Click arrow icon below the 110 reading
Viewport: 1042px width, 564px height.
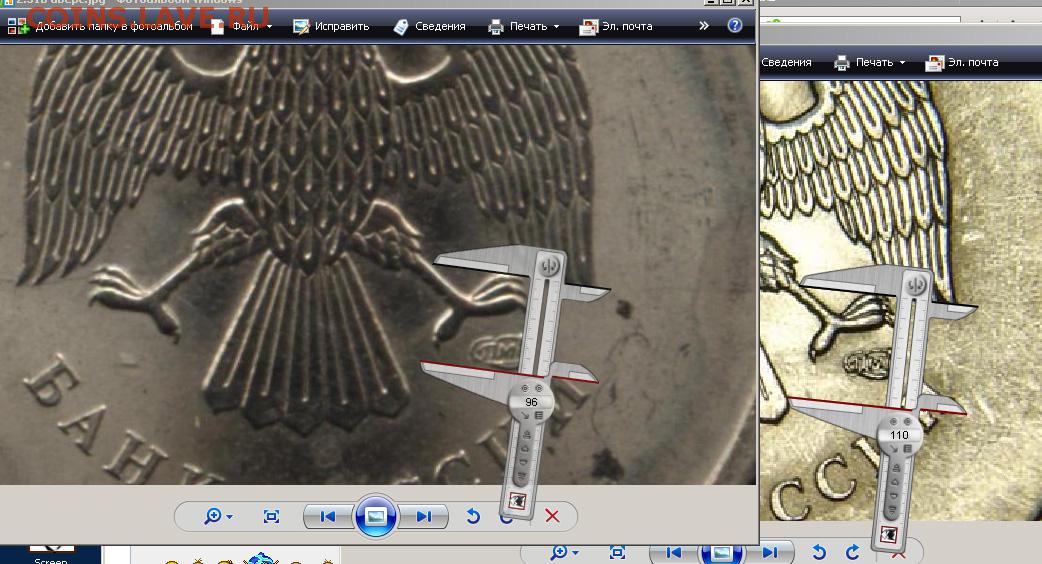tap(893, 449)
